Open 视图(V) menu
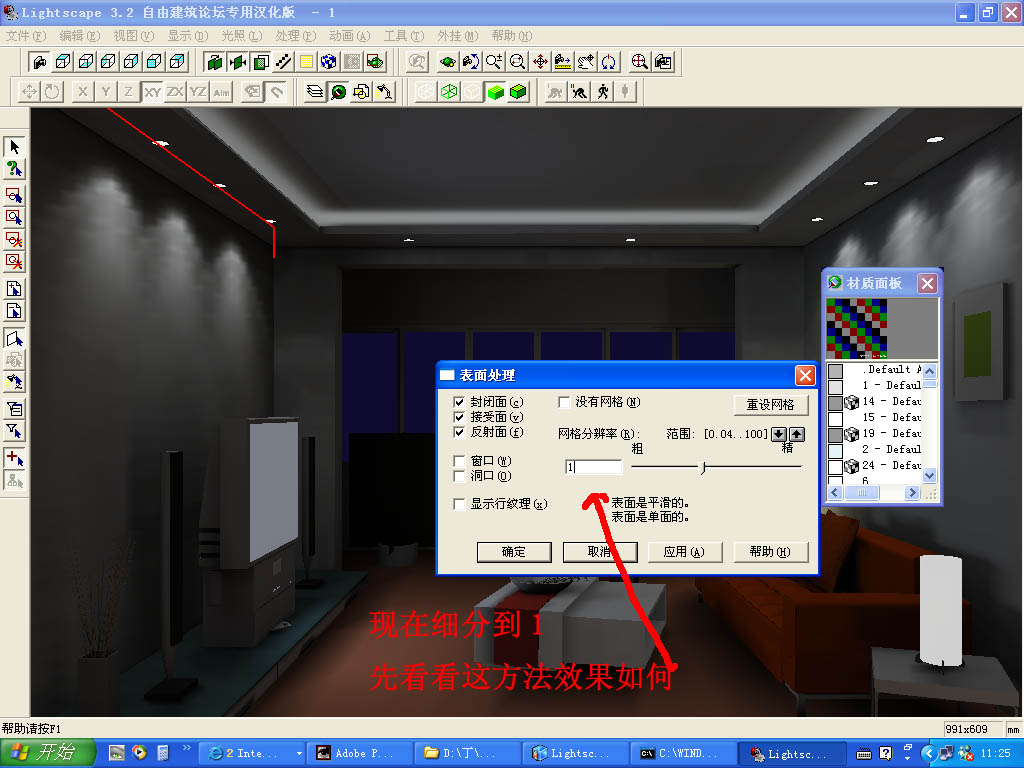 (x=133, y=36)
